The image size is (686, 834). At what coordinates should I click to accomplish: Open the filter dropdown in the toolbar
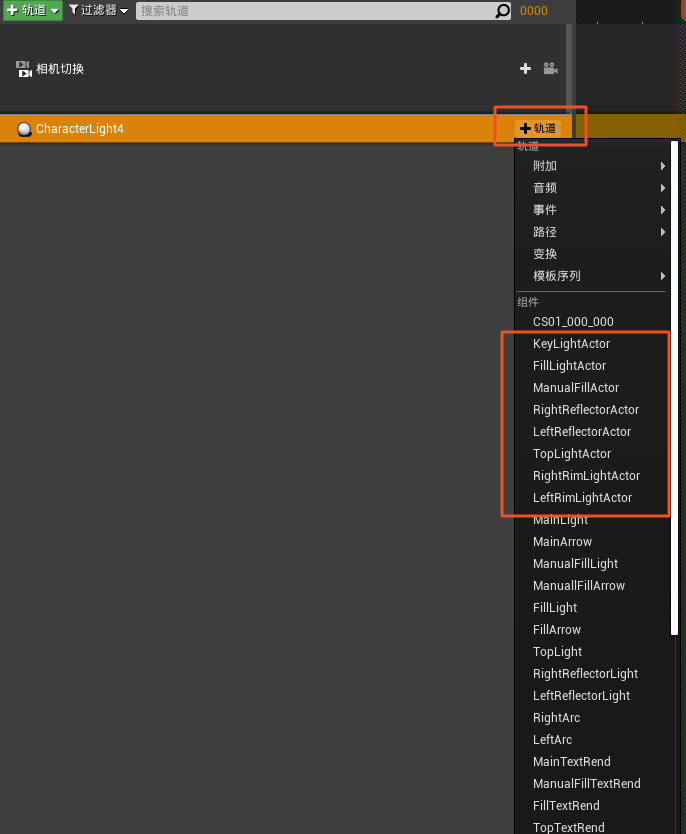click(x=98, y=11)
